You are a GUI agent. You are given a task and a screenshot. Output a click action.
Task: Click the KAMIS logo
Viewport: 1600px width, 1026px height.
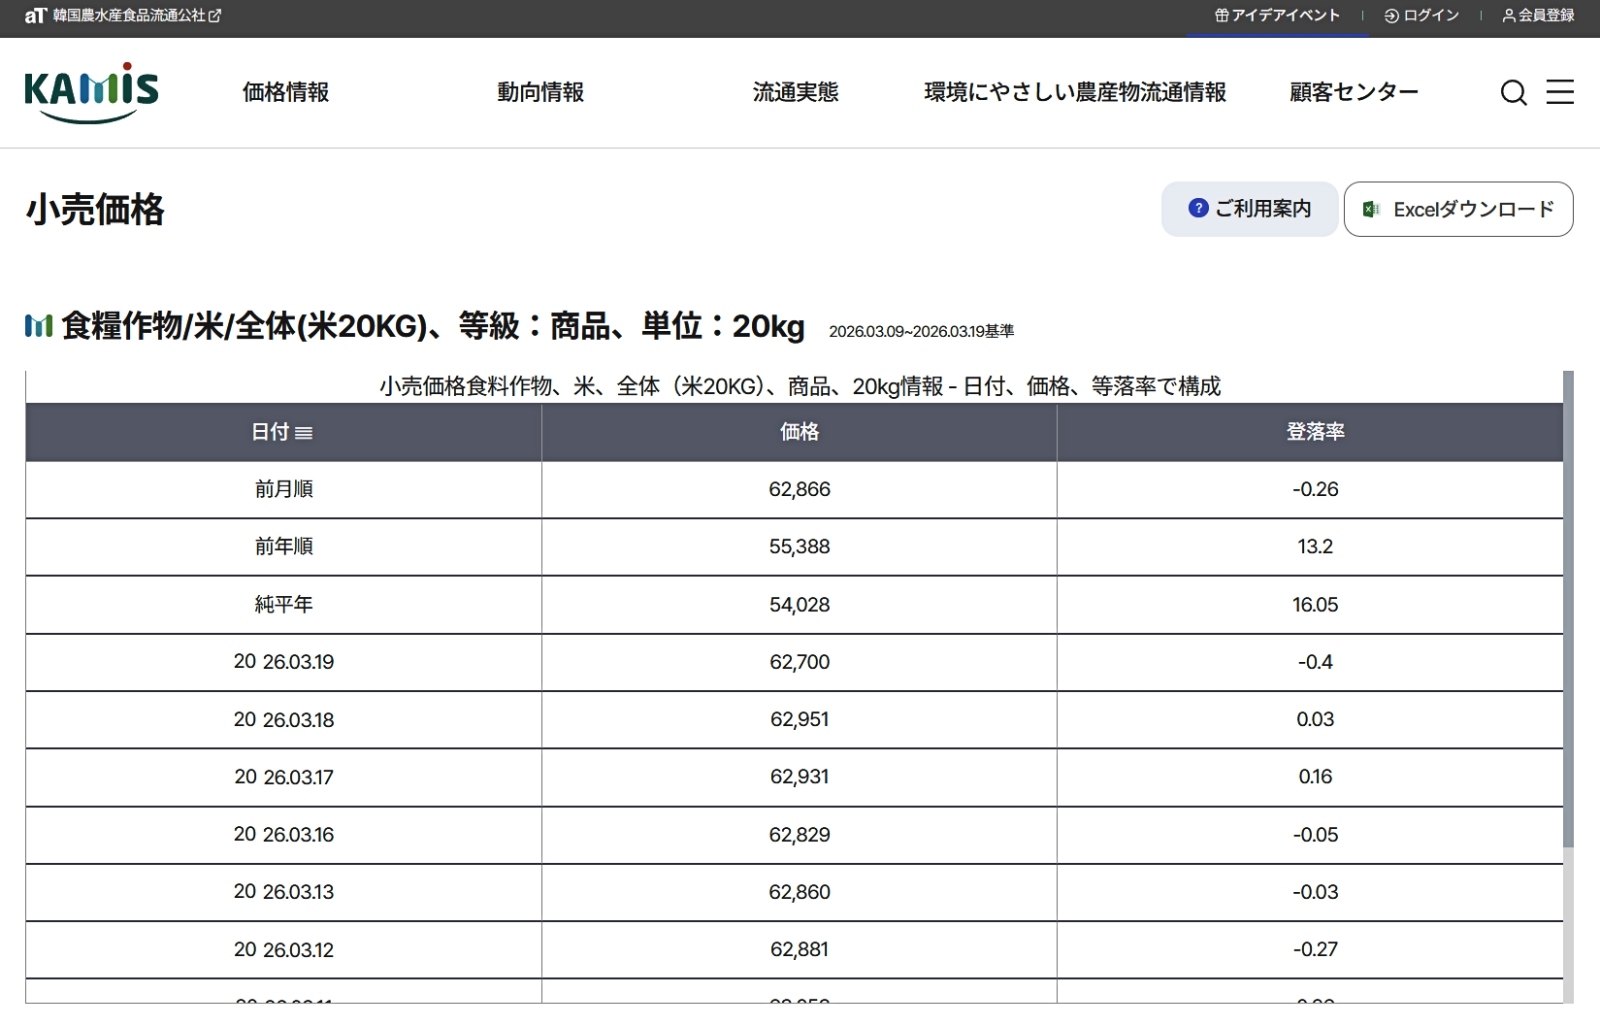pos(91,93)
